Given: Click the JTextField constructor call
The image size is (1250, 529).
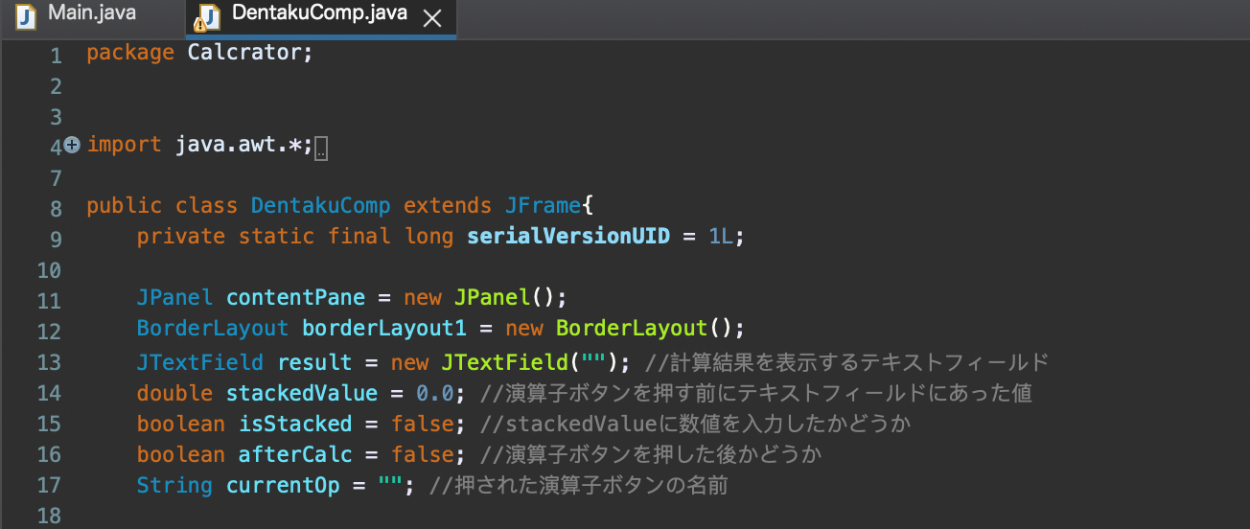Looking at the screenshot, I should [503, 362].
